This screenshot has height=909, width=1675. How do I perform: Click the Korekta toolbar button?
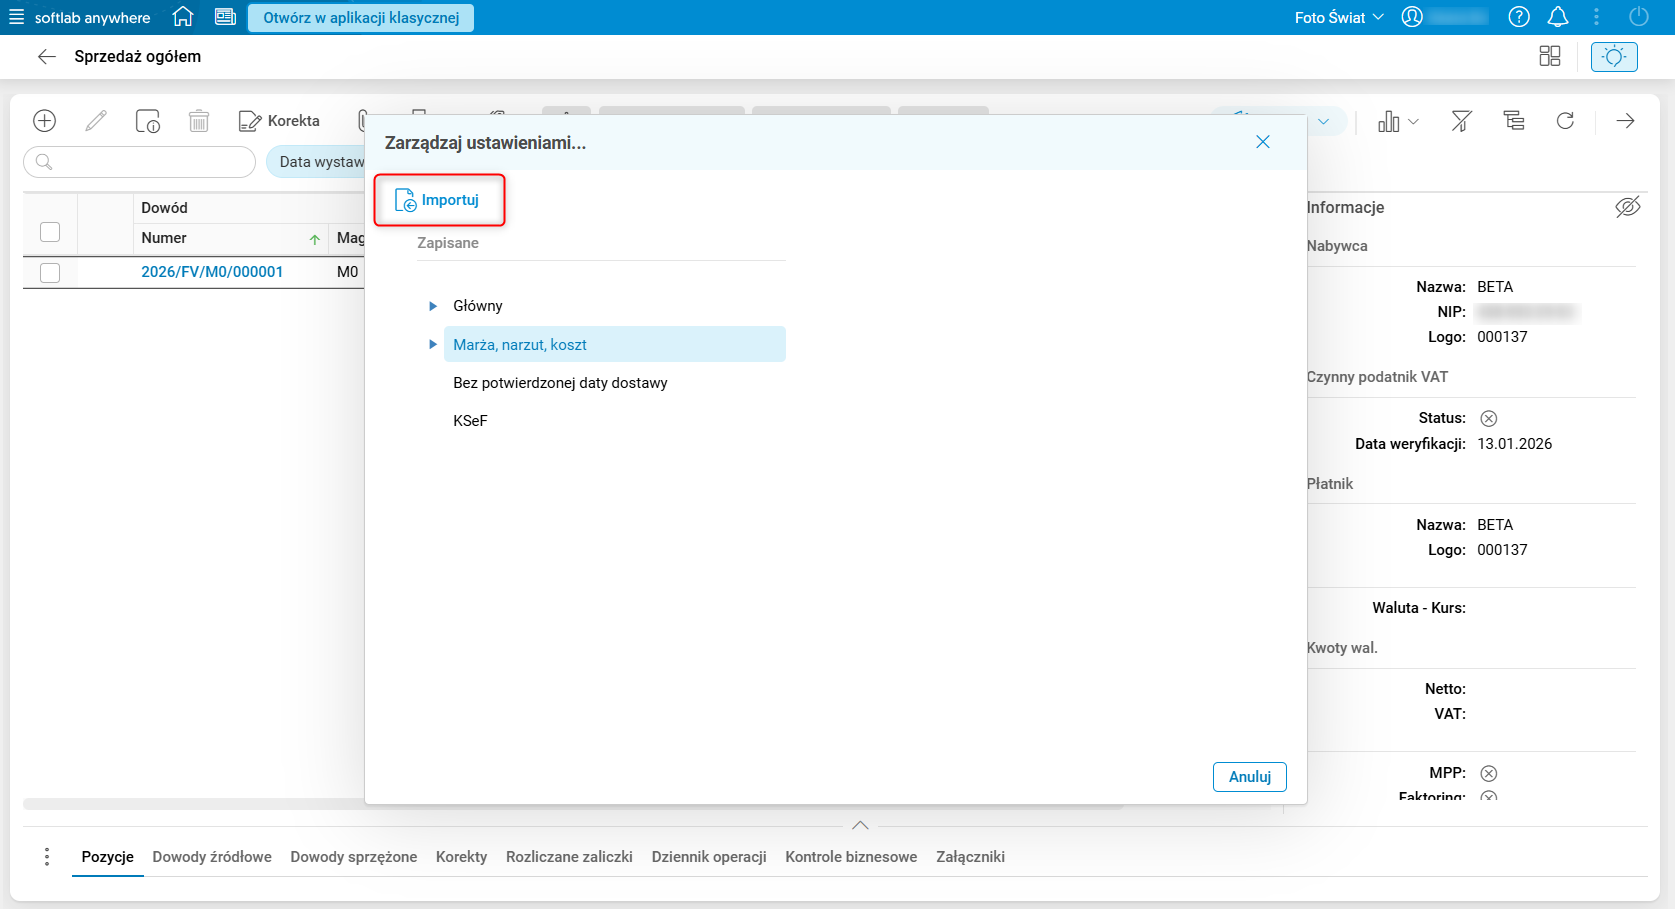pos(279,121)
